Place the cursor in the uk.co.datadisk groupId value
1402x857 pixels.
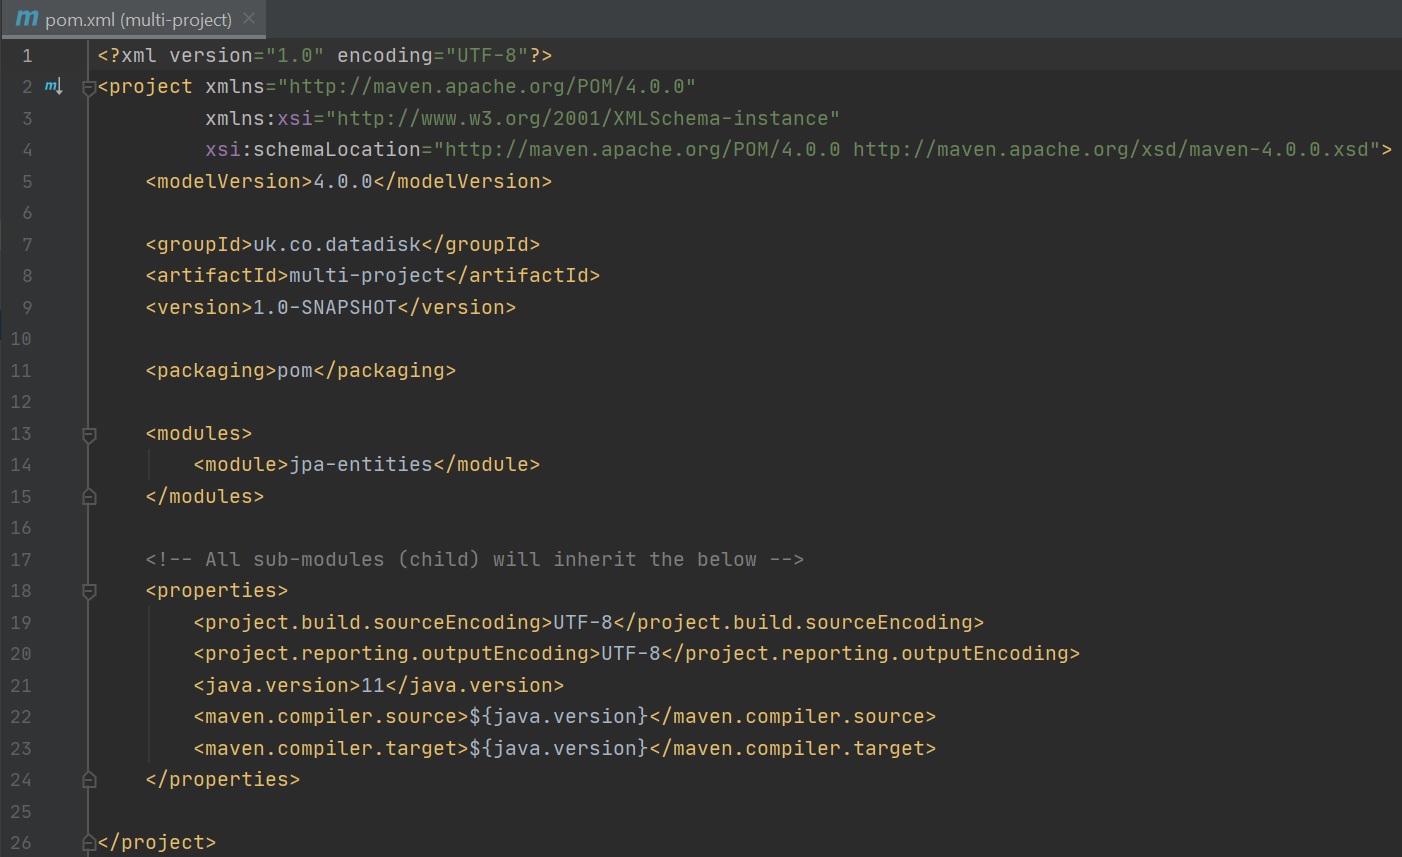tap(337, 245)
